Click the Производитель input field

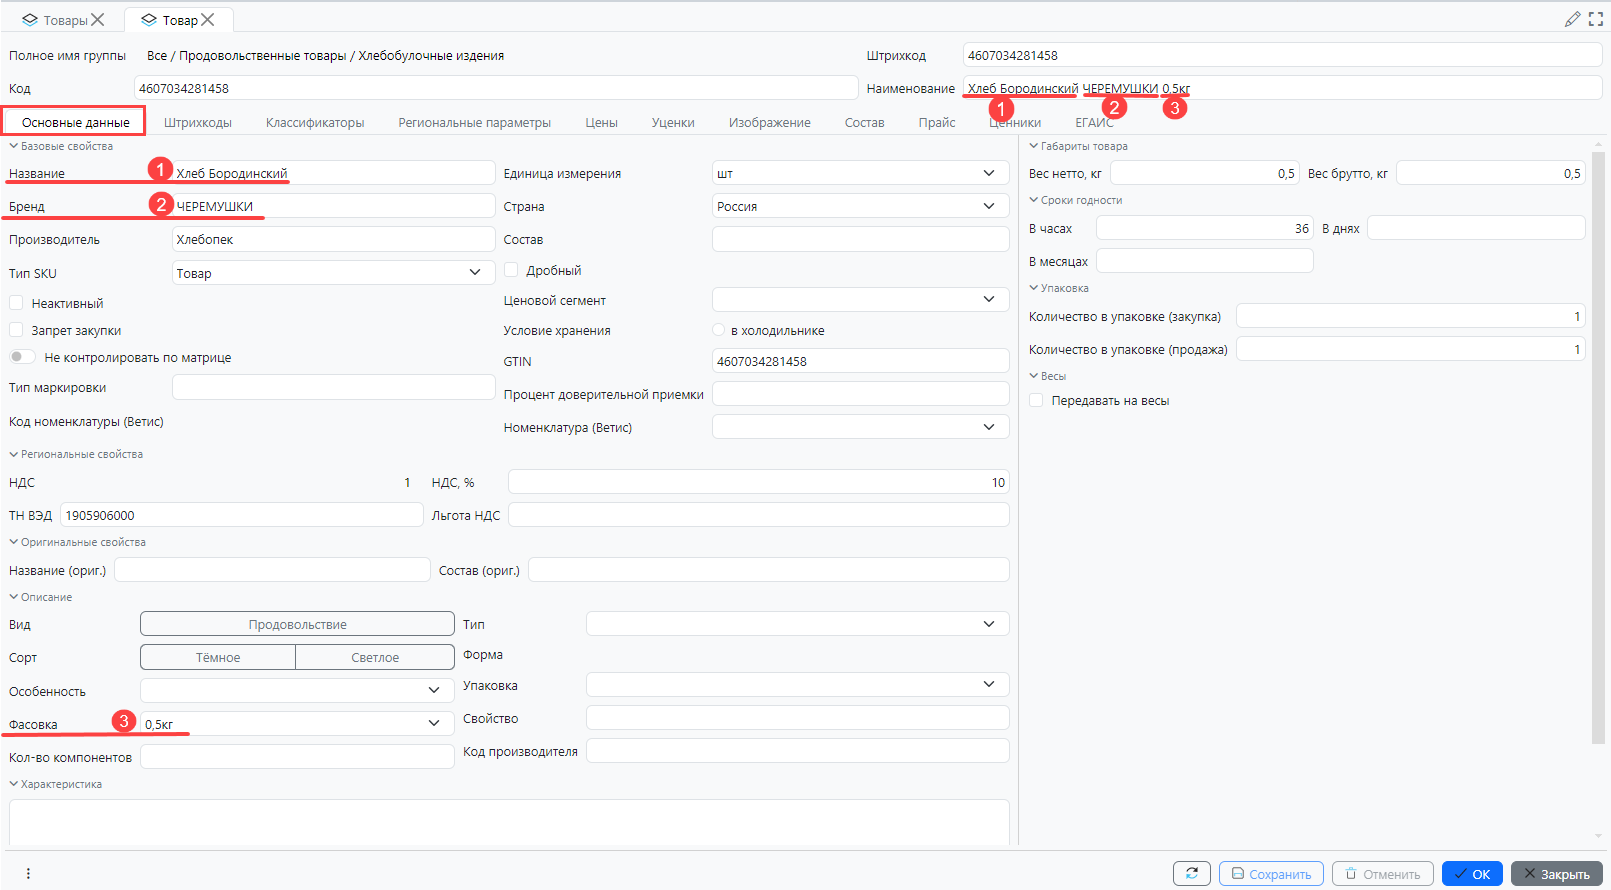333,239
